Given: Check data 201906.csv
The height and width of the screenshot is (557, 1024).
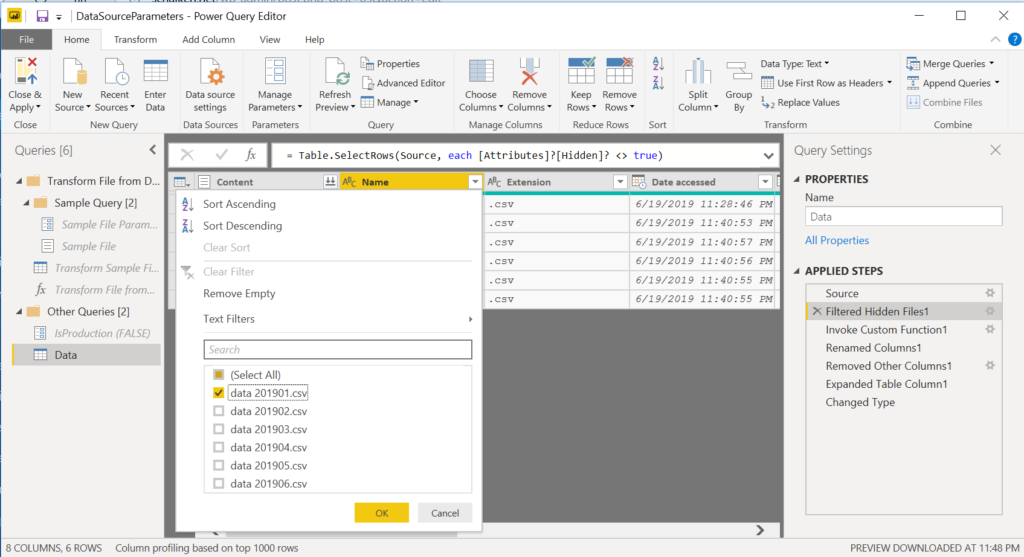Looking at the screenshot, I should coord(219,484).
